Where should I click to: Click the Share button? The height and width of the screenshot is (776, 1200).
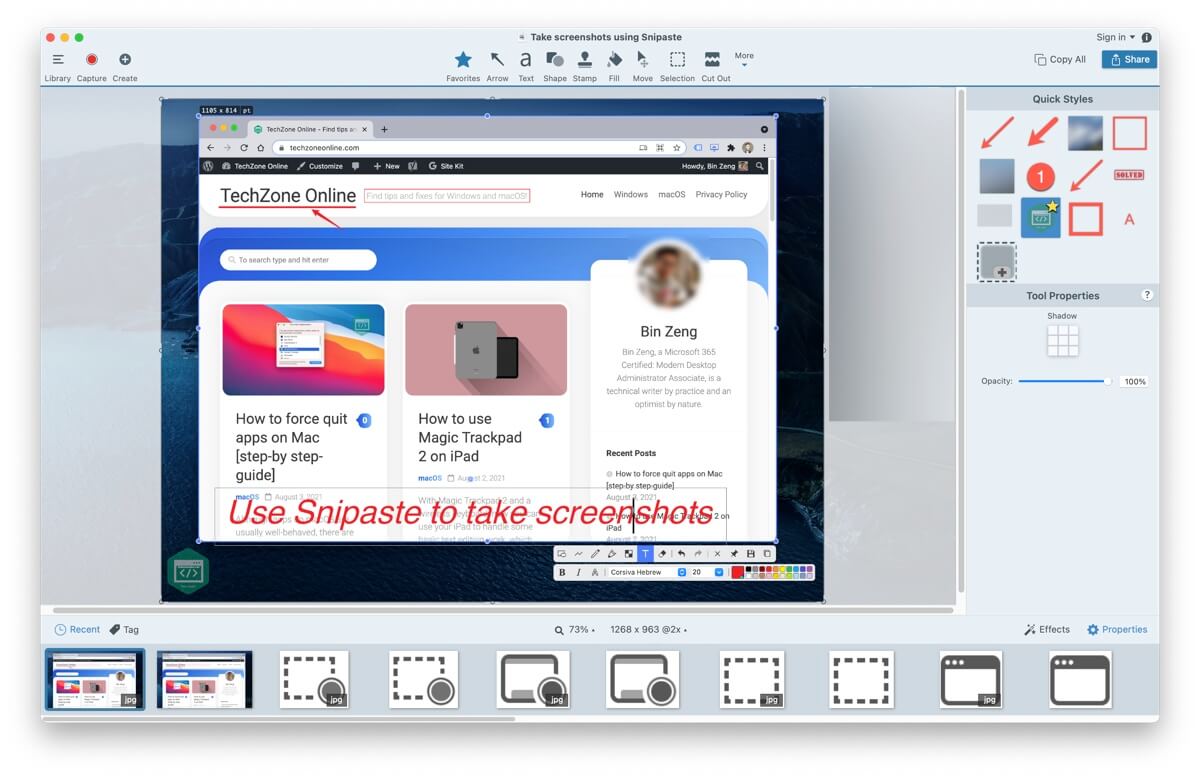[1128, 59]
